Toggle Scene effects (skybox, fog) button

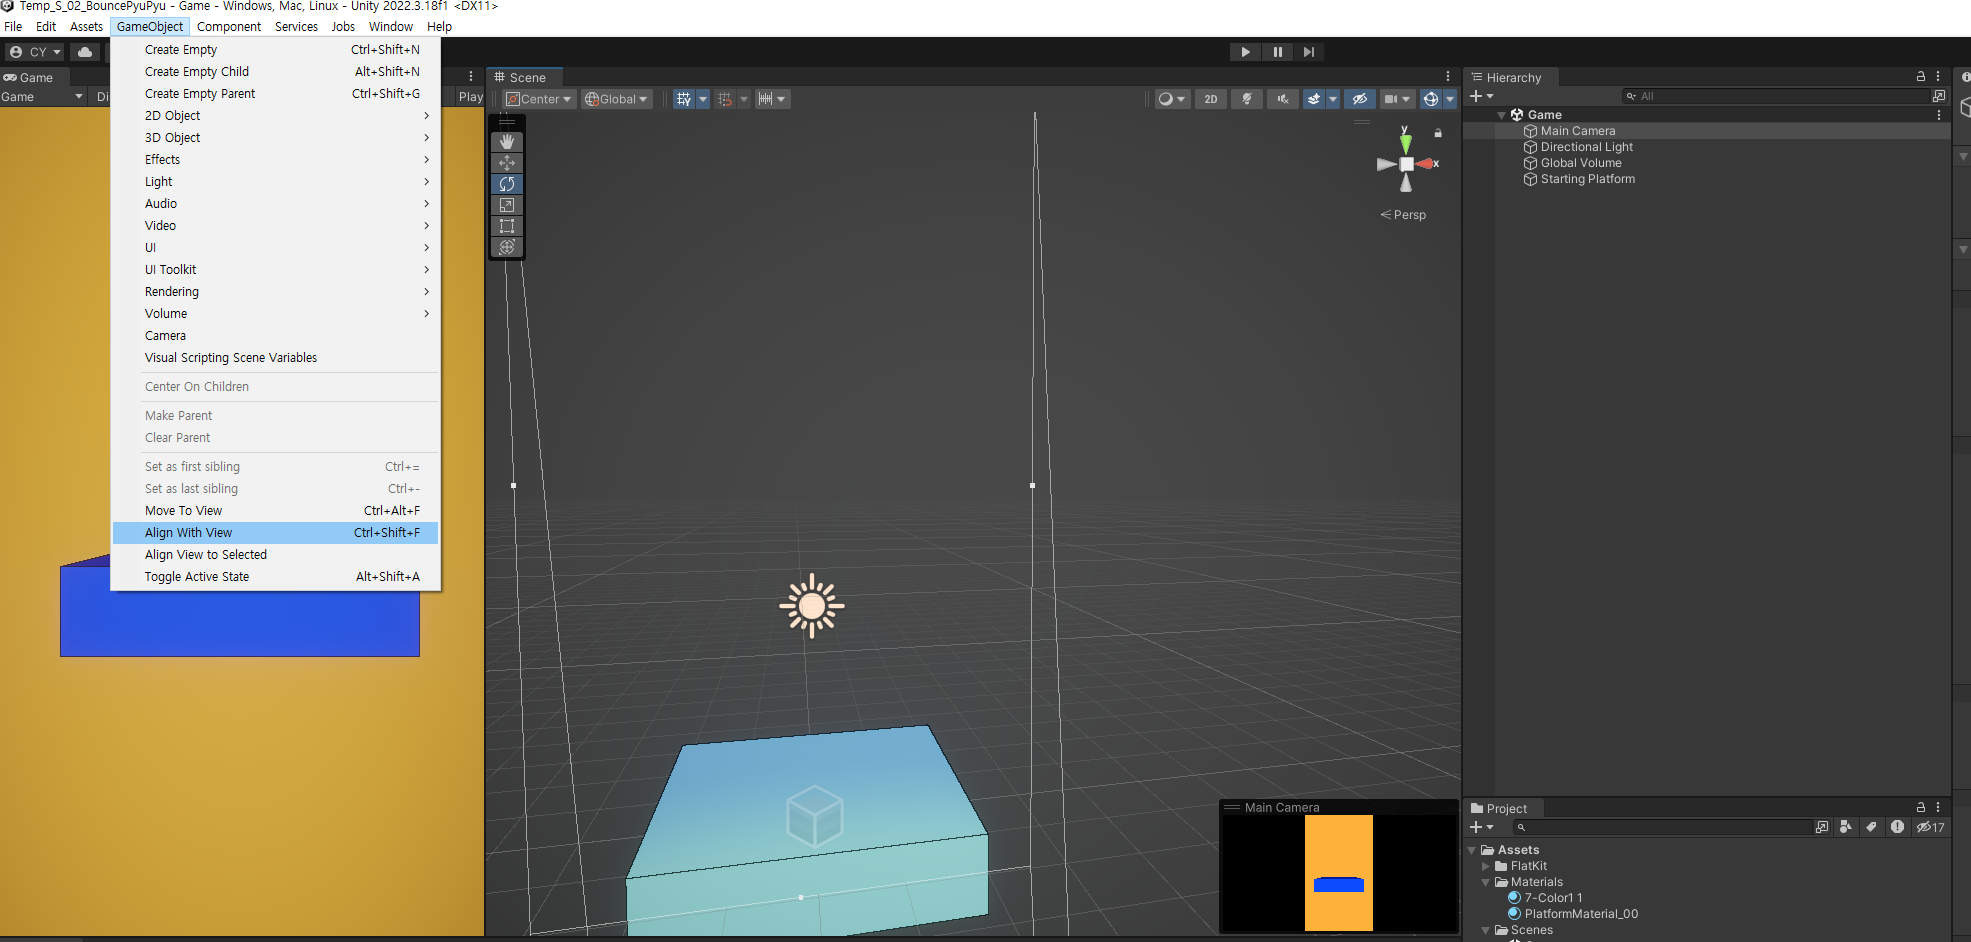click(1314, 99)
